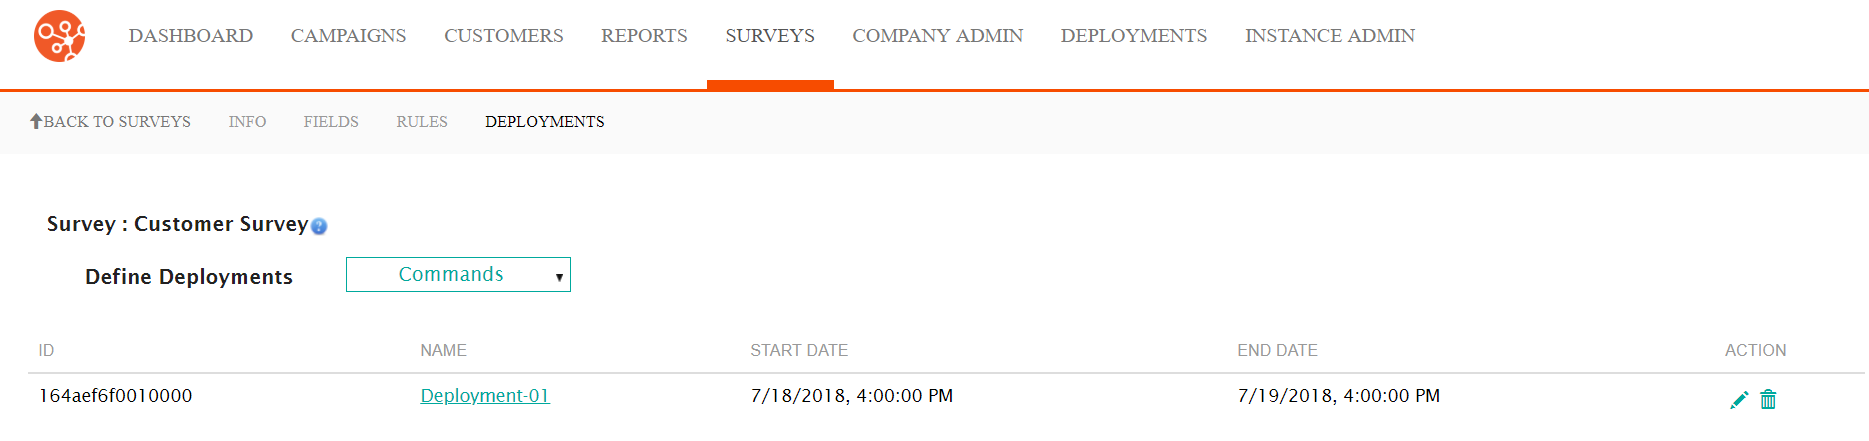Select the Surveys main menu
Image resolution: width=1869 pixels, height=441 pixels.
pyautogui.click(x=770, y=36)
